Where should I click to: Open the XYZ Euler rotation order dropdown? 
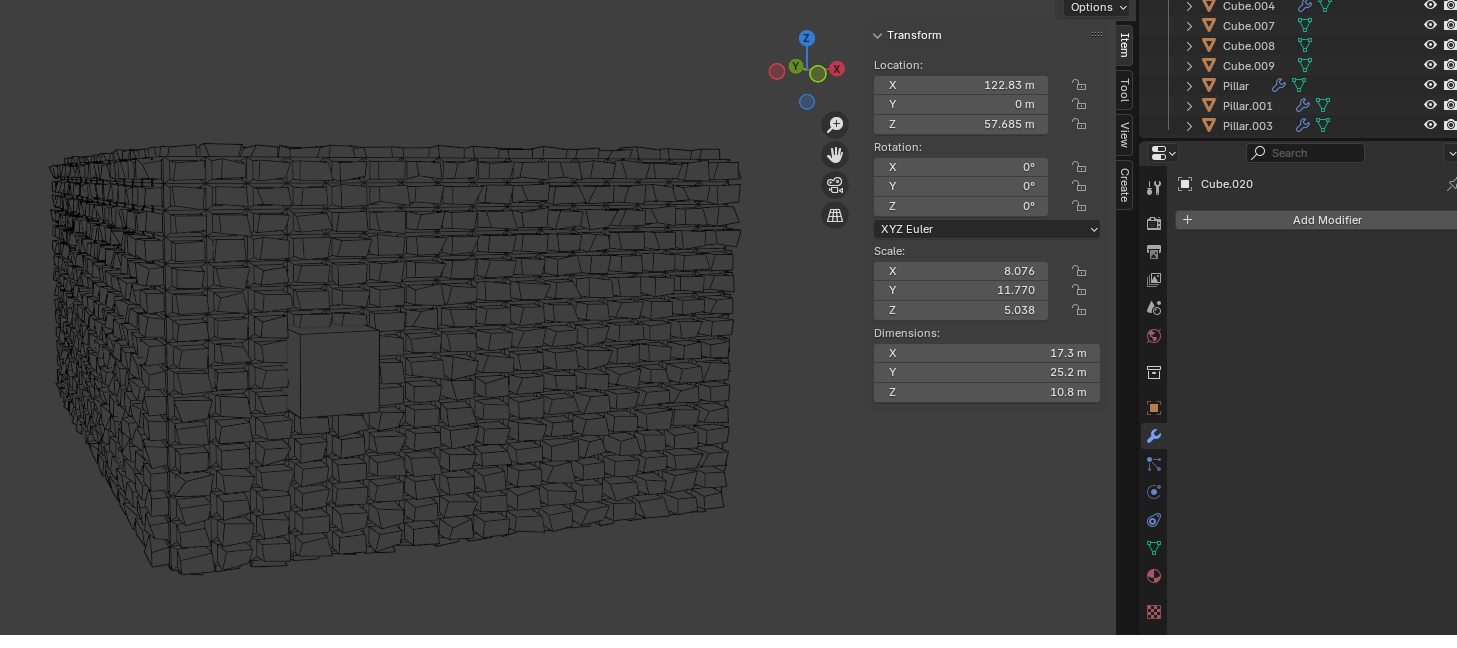click(x=987, y=229)
